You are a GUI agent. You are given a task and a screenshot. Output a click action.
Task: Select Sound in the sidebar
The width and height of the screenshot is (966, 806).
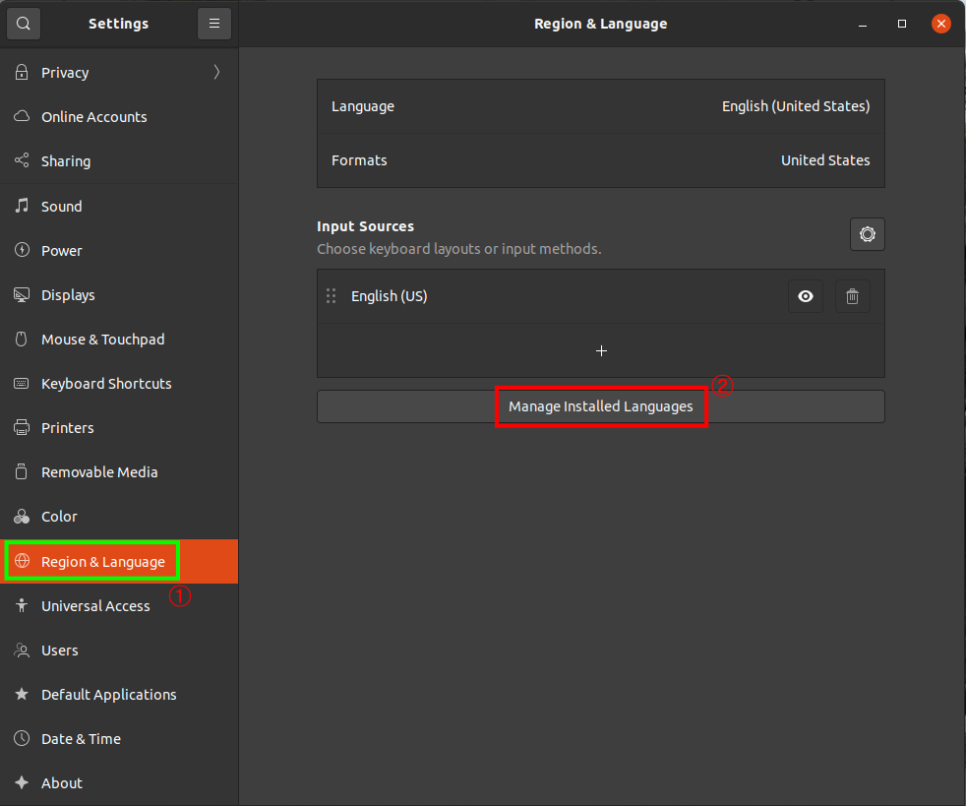click(x=119, y=206)
